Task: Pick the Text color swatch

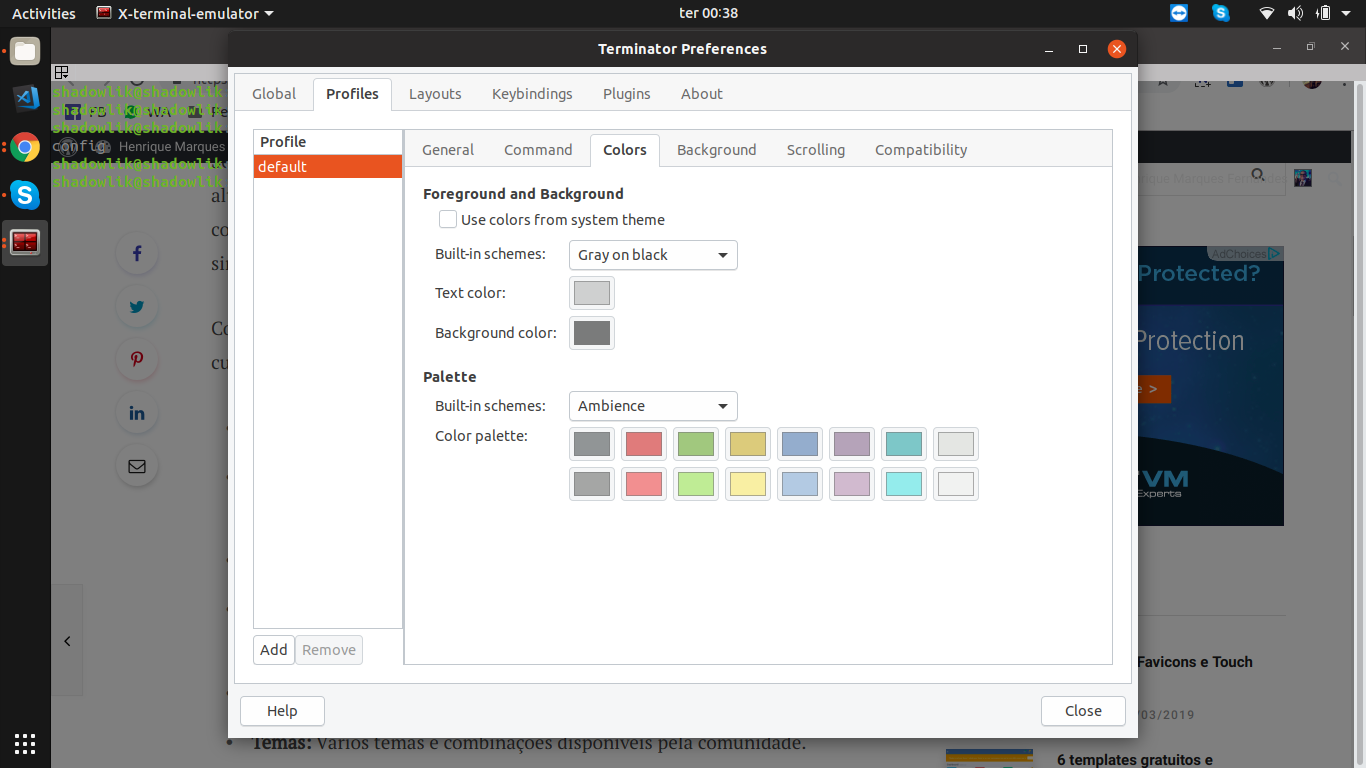Action: pos(592,293)
